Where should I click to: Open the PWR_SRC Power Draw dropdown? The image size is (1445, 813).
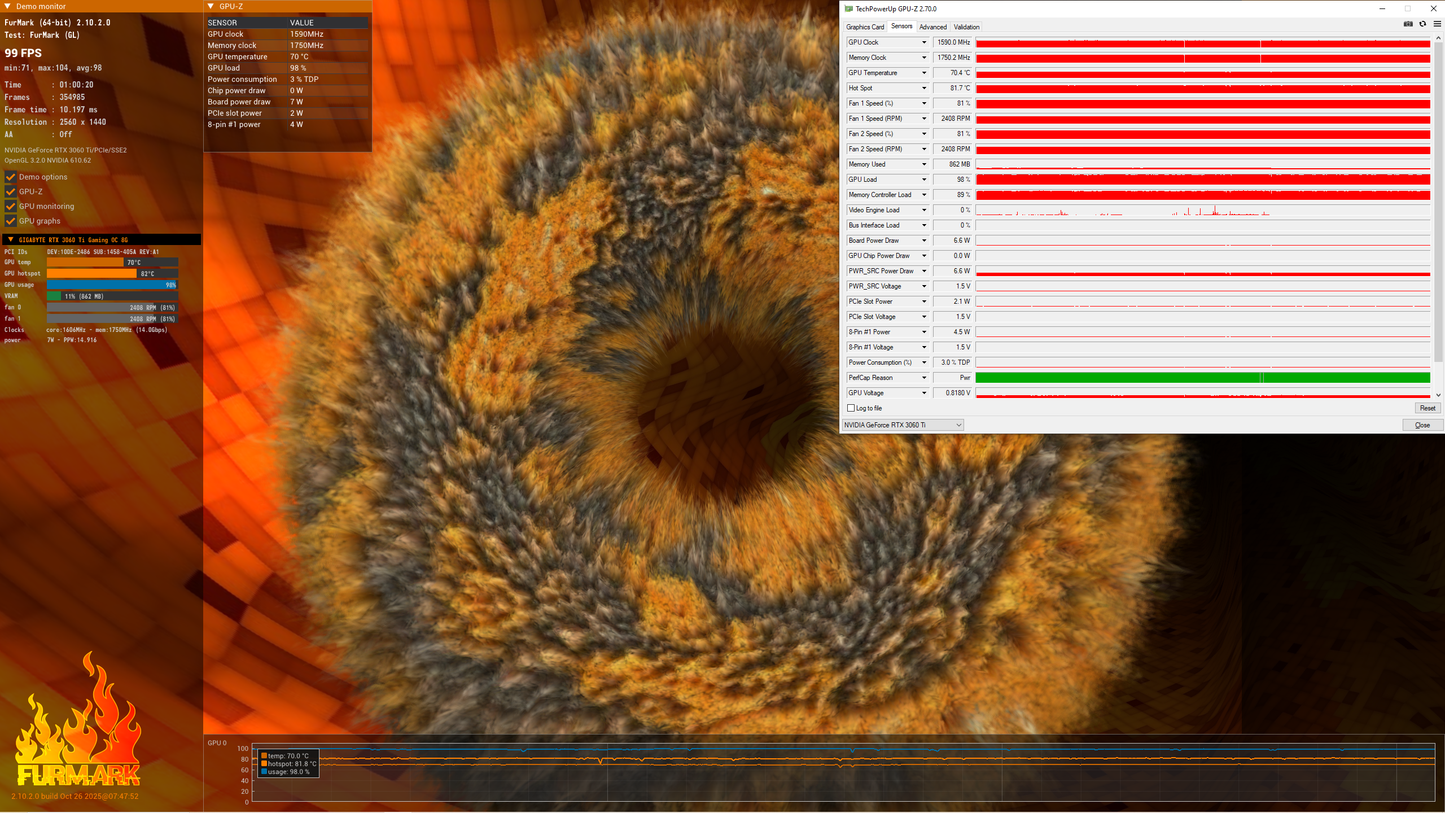(x=924, y=271)
